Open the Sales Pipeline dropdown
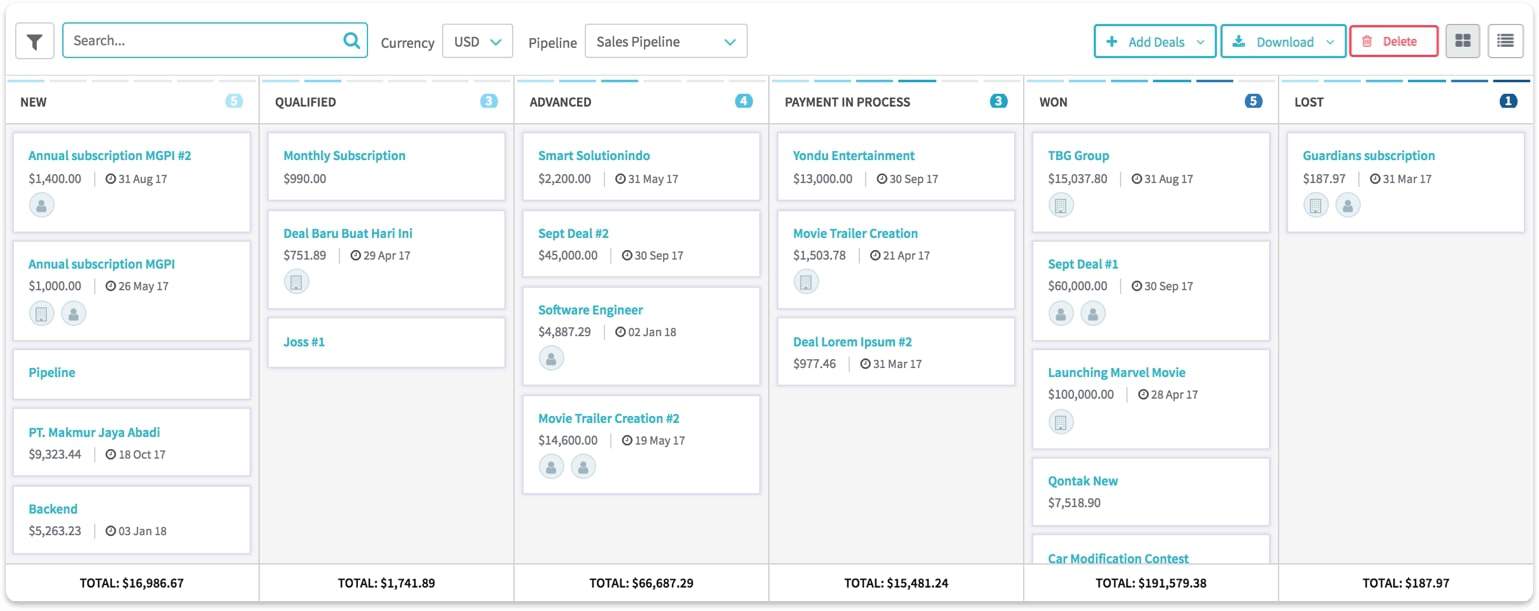The image size is (1539, 611). point(666,41)
